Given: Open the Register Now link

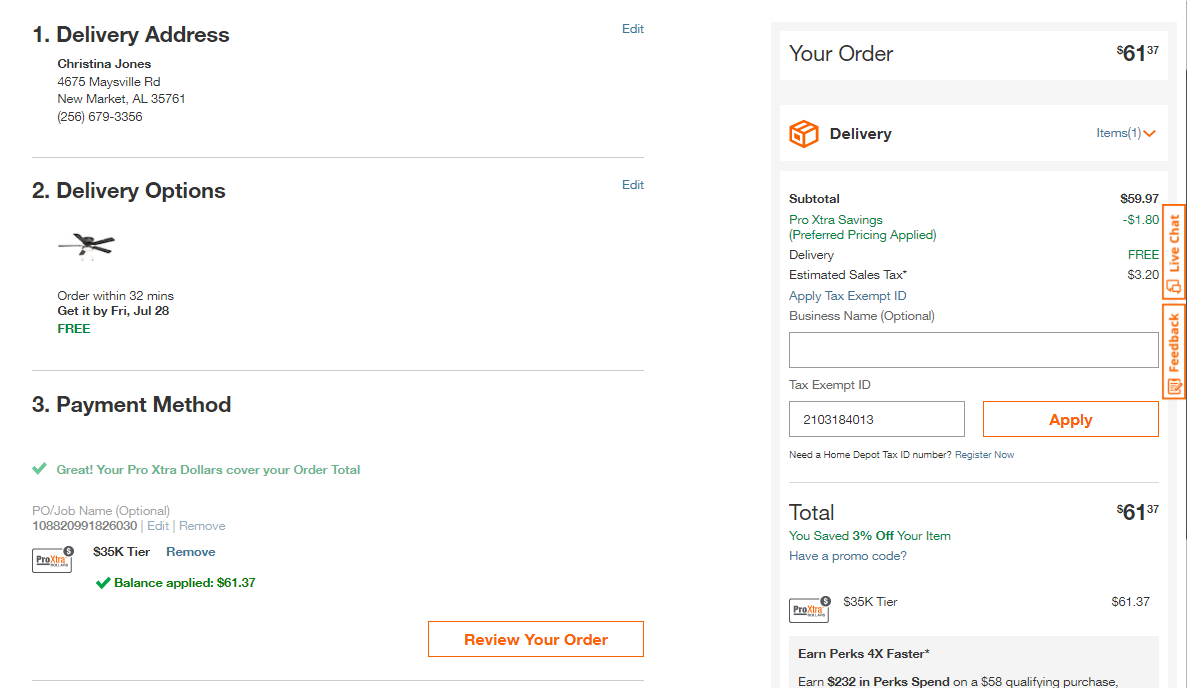Looking at the screenshot, I should 984,455.
